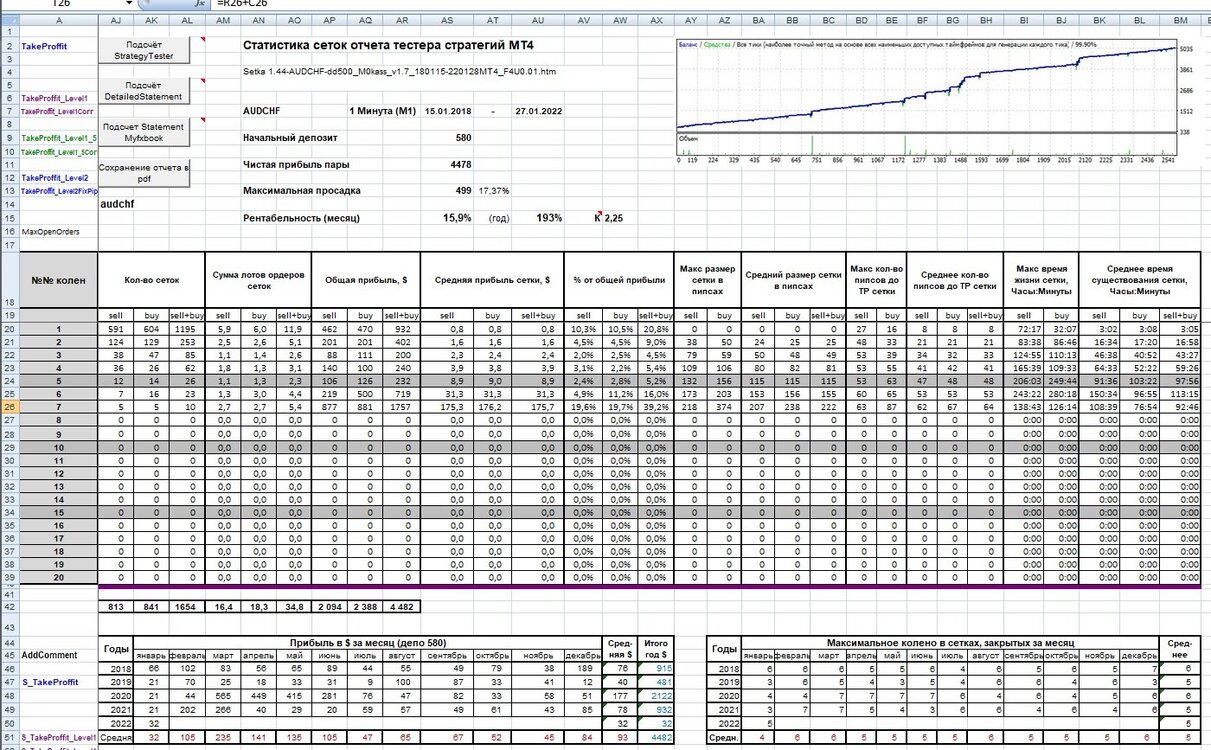Select the average profit value 175,7

tap(540, 407)
